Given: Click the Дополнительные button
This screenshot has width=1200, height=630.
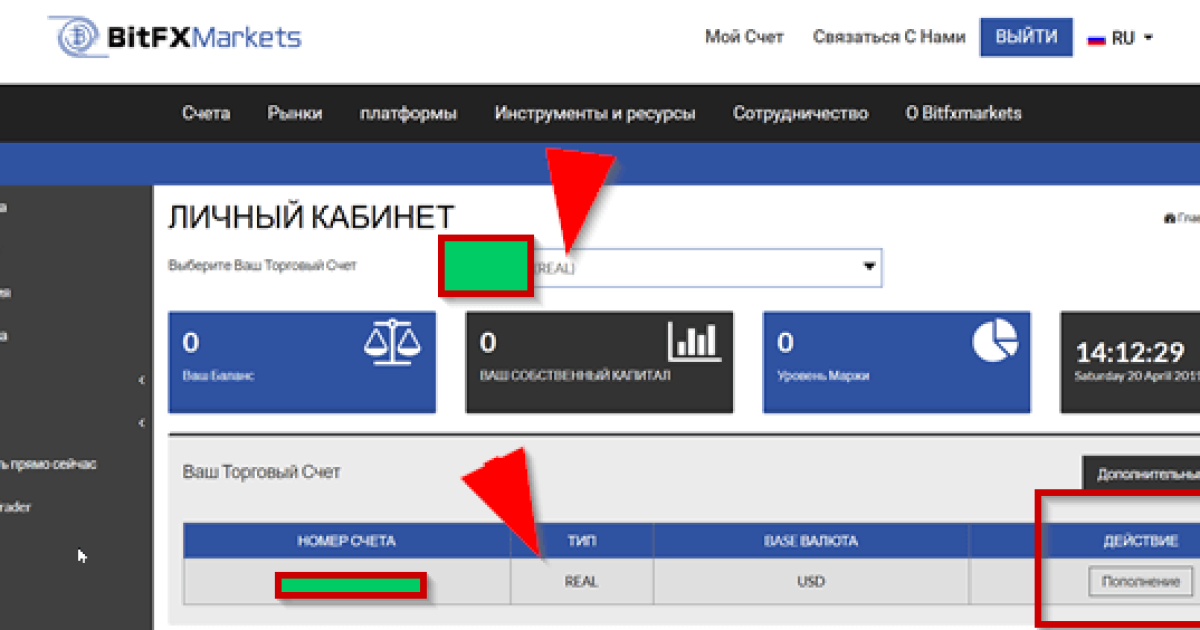Looking at the screenshot, I should [1141, 474].
